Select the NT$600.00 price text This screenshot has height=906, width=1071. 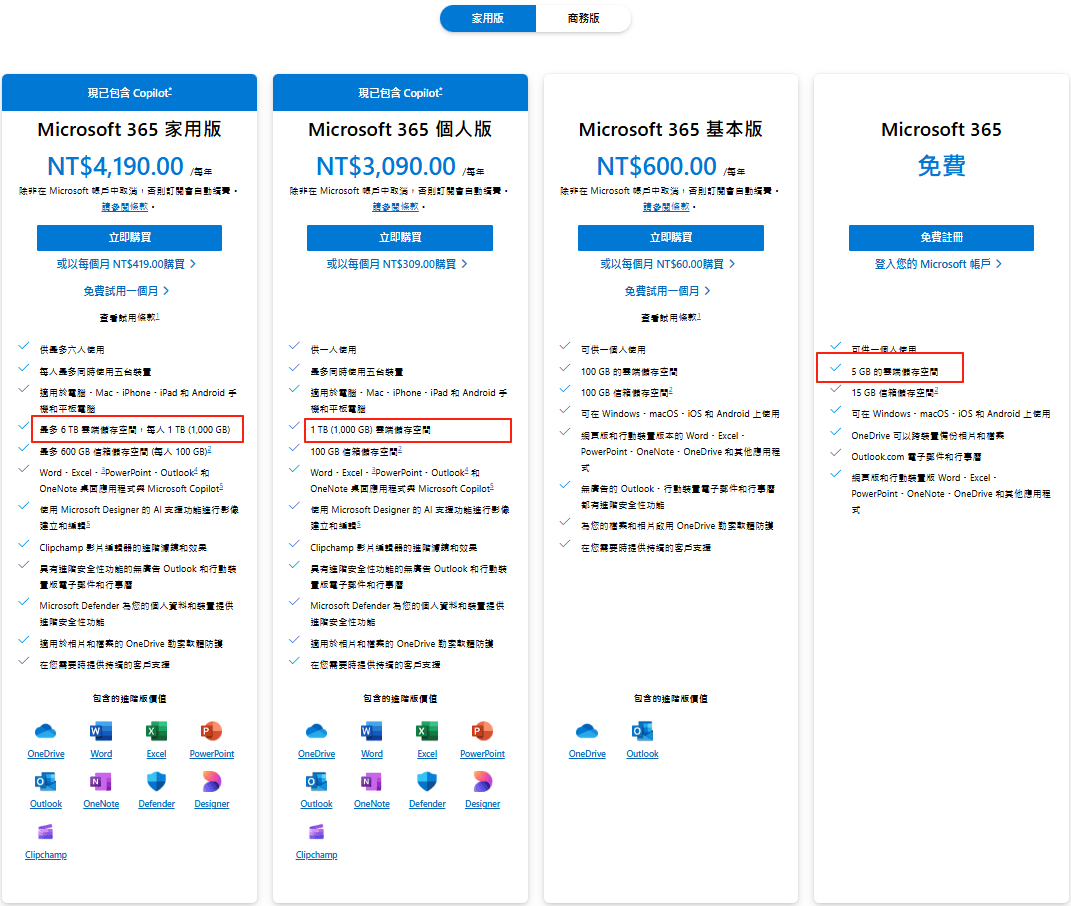(x=656, y=166)
